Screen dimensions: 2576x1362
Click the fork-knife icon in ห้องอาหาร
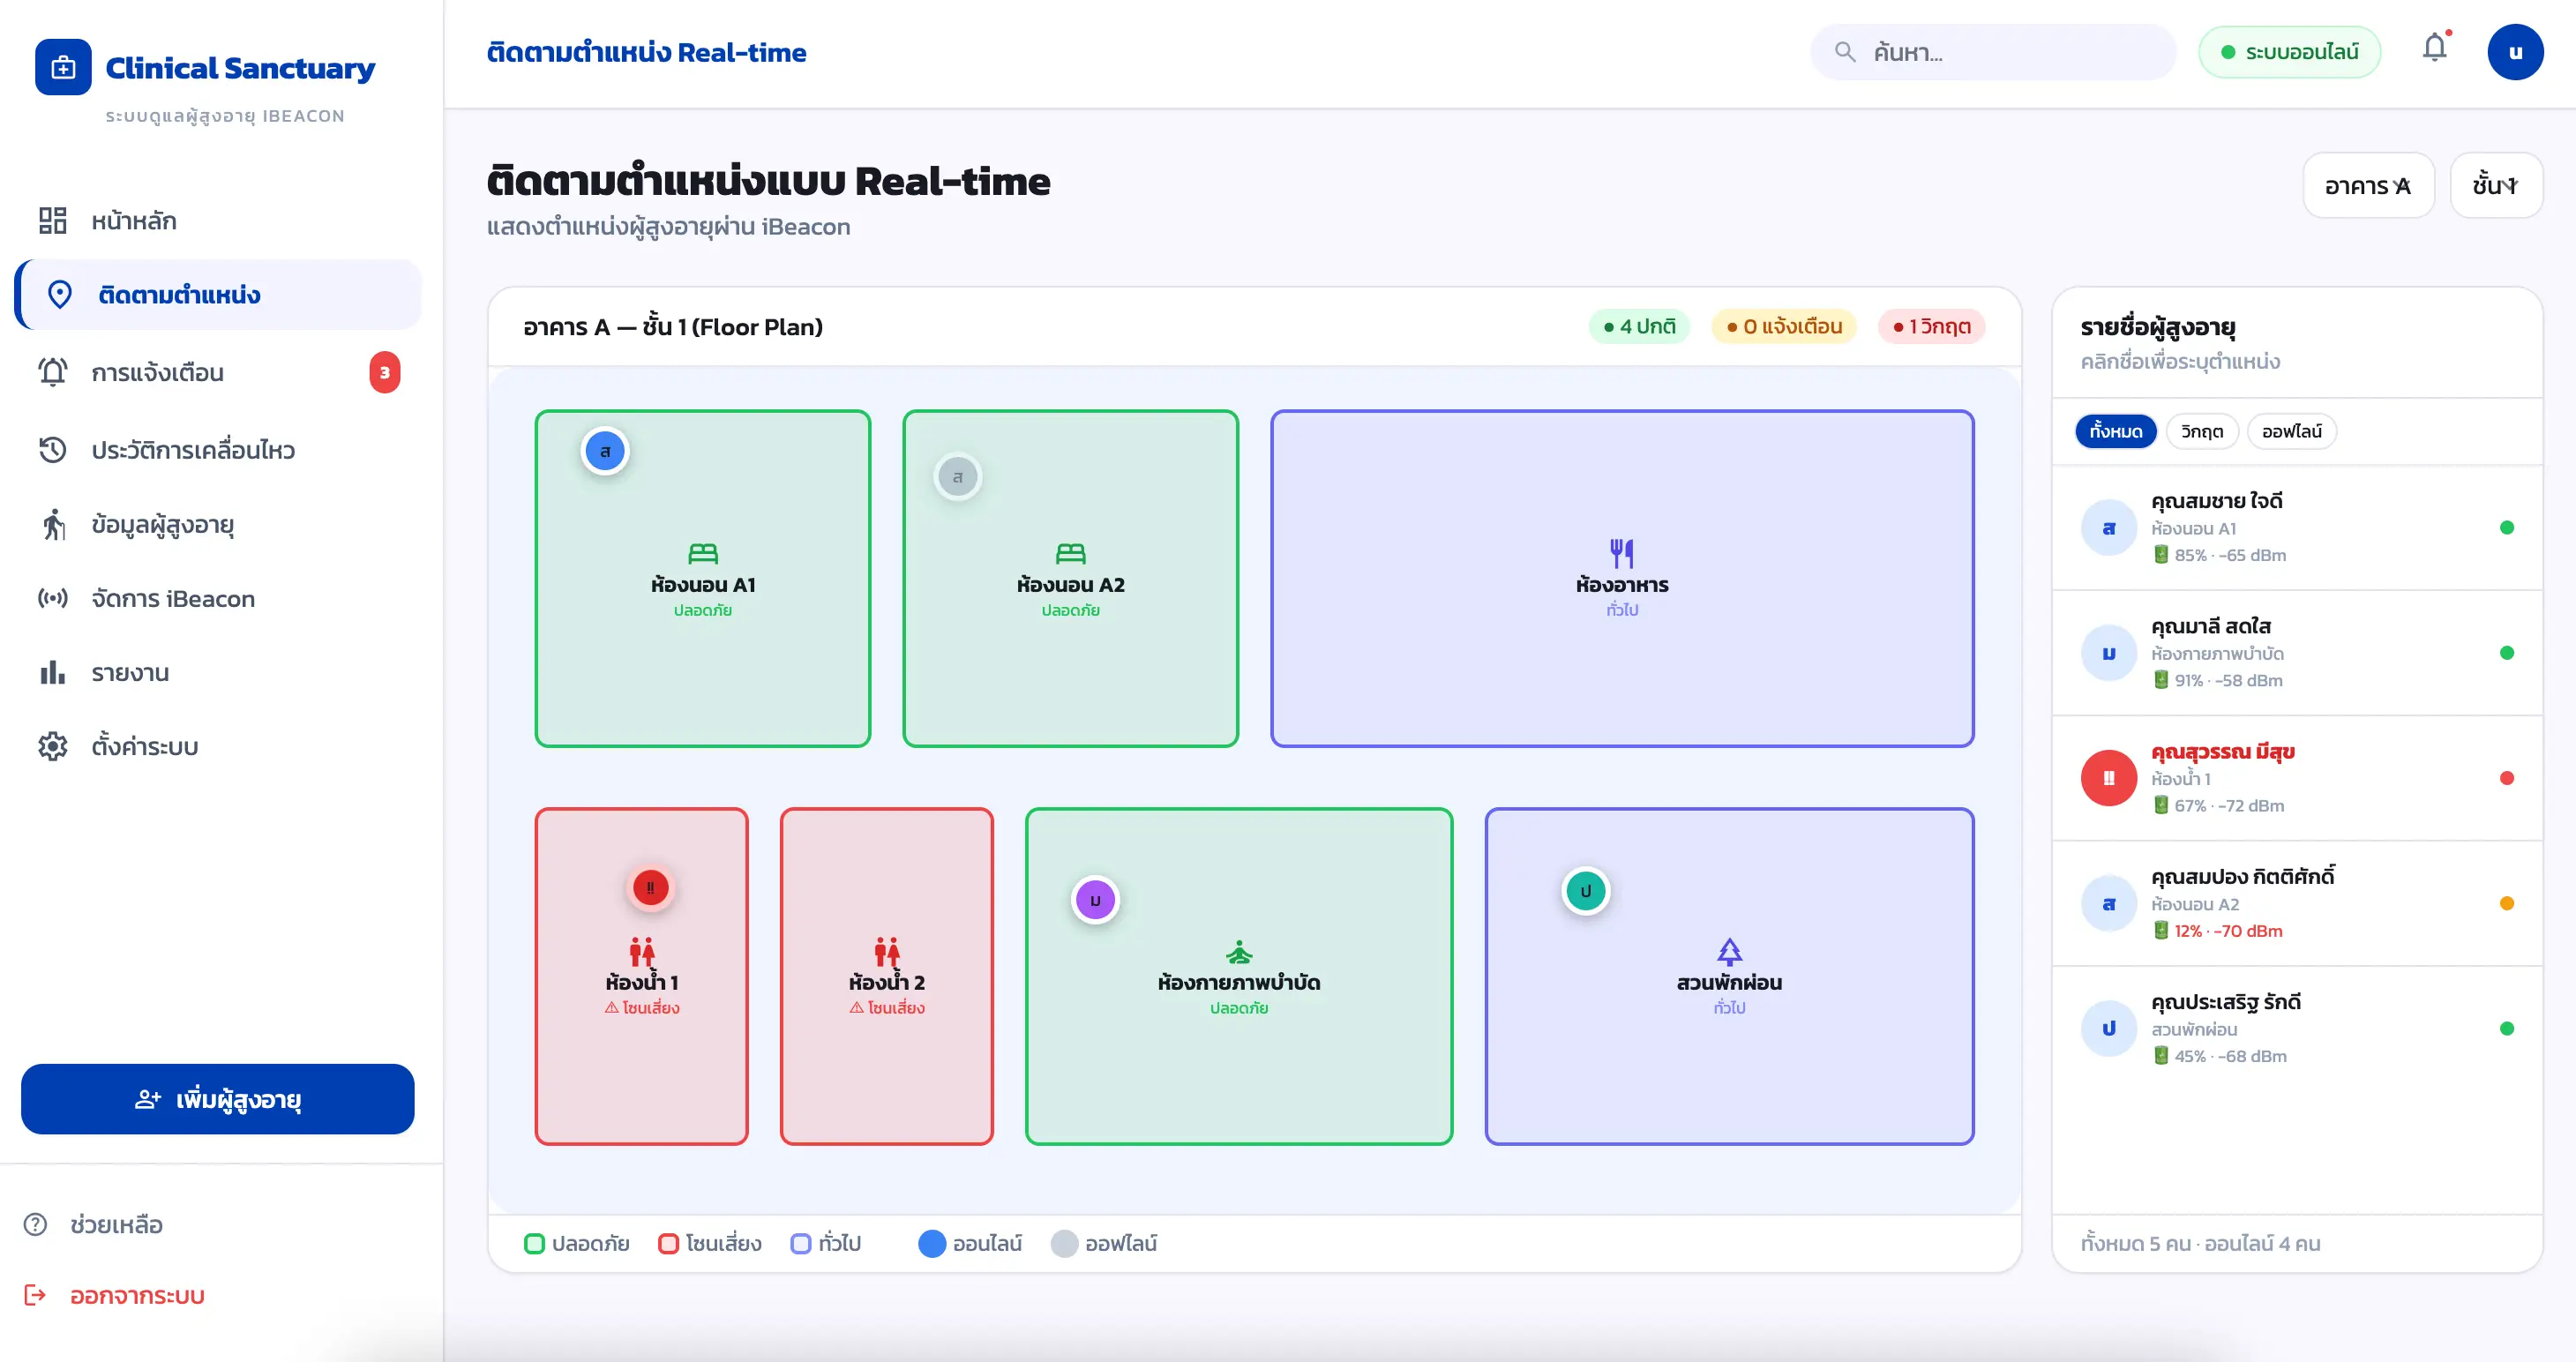[x=1622, y=552]
